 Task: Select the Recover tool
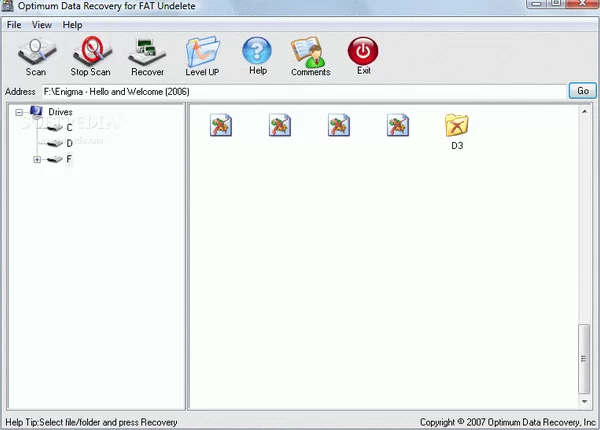click(x=147, y=57)
